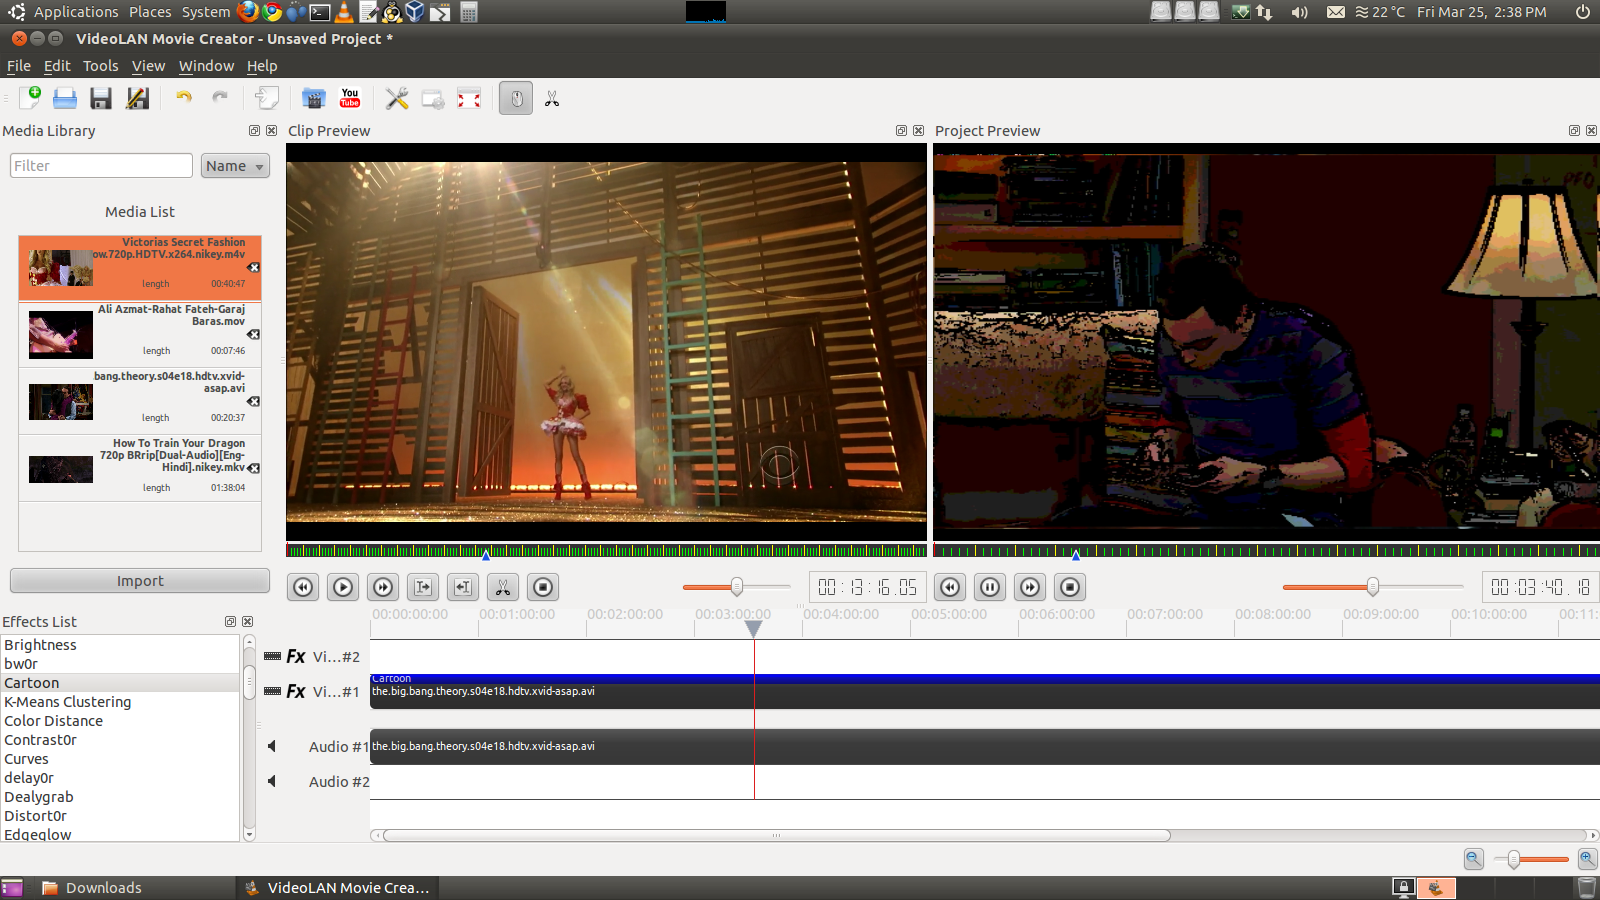Open the Tools menu
This screenshot has width=1600, height=900.
coord(100,66)
